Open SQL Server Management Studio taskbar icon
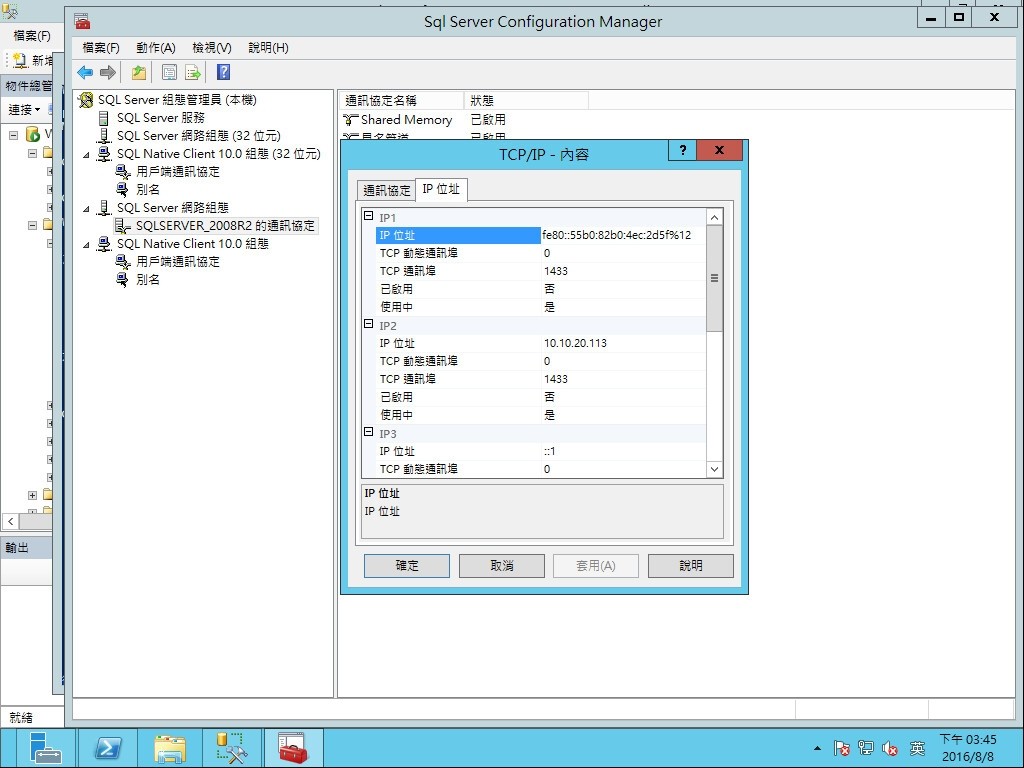The width and height of the screenshot is (1024, 768). click(232, 748)
